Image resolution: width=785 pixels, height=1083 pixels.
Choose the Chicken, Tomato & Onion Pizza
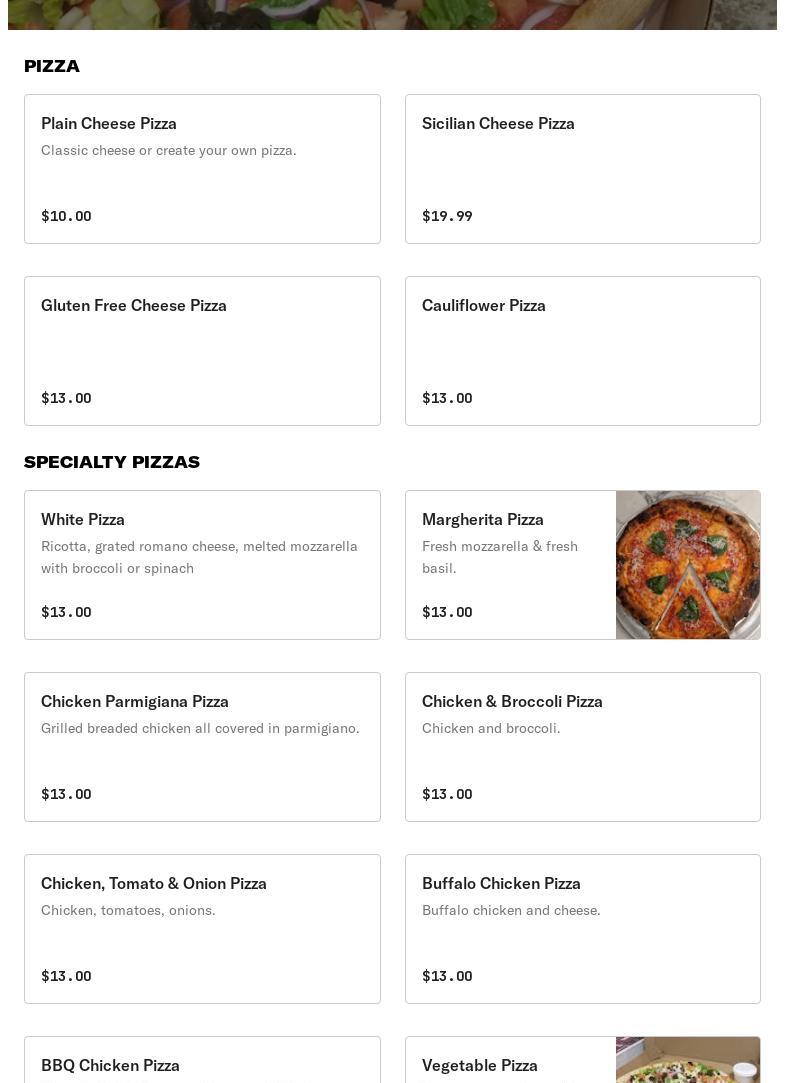click(202, 929)
